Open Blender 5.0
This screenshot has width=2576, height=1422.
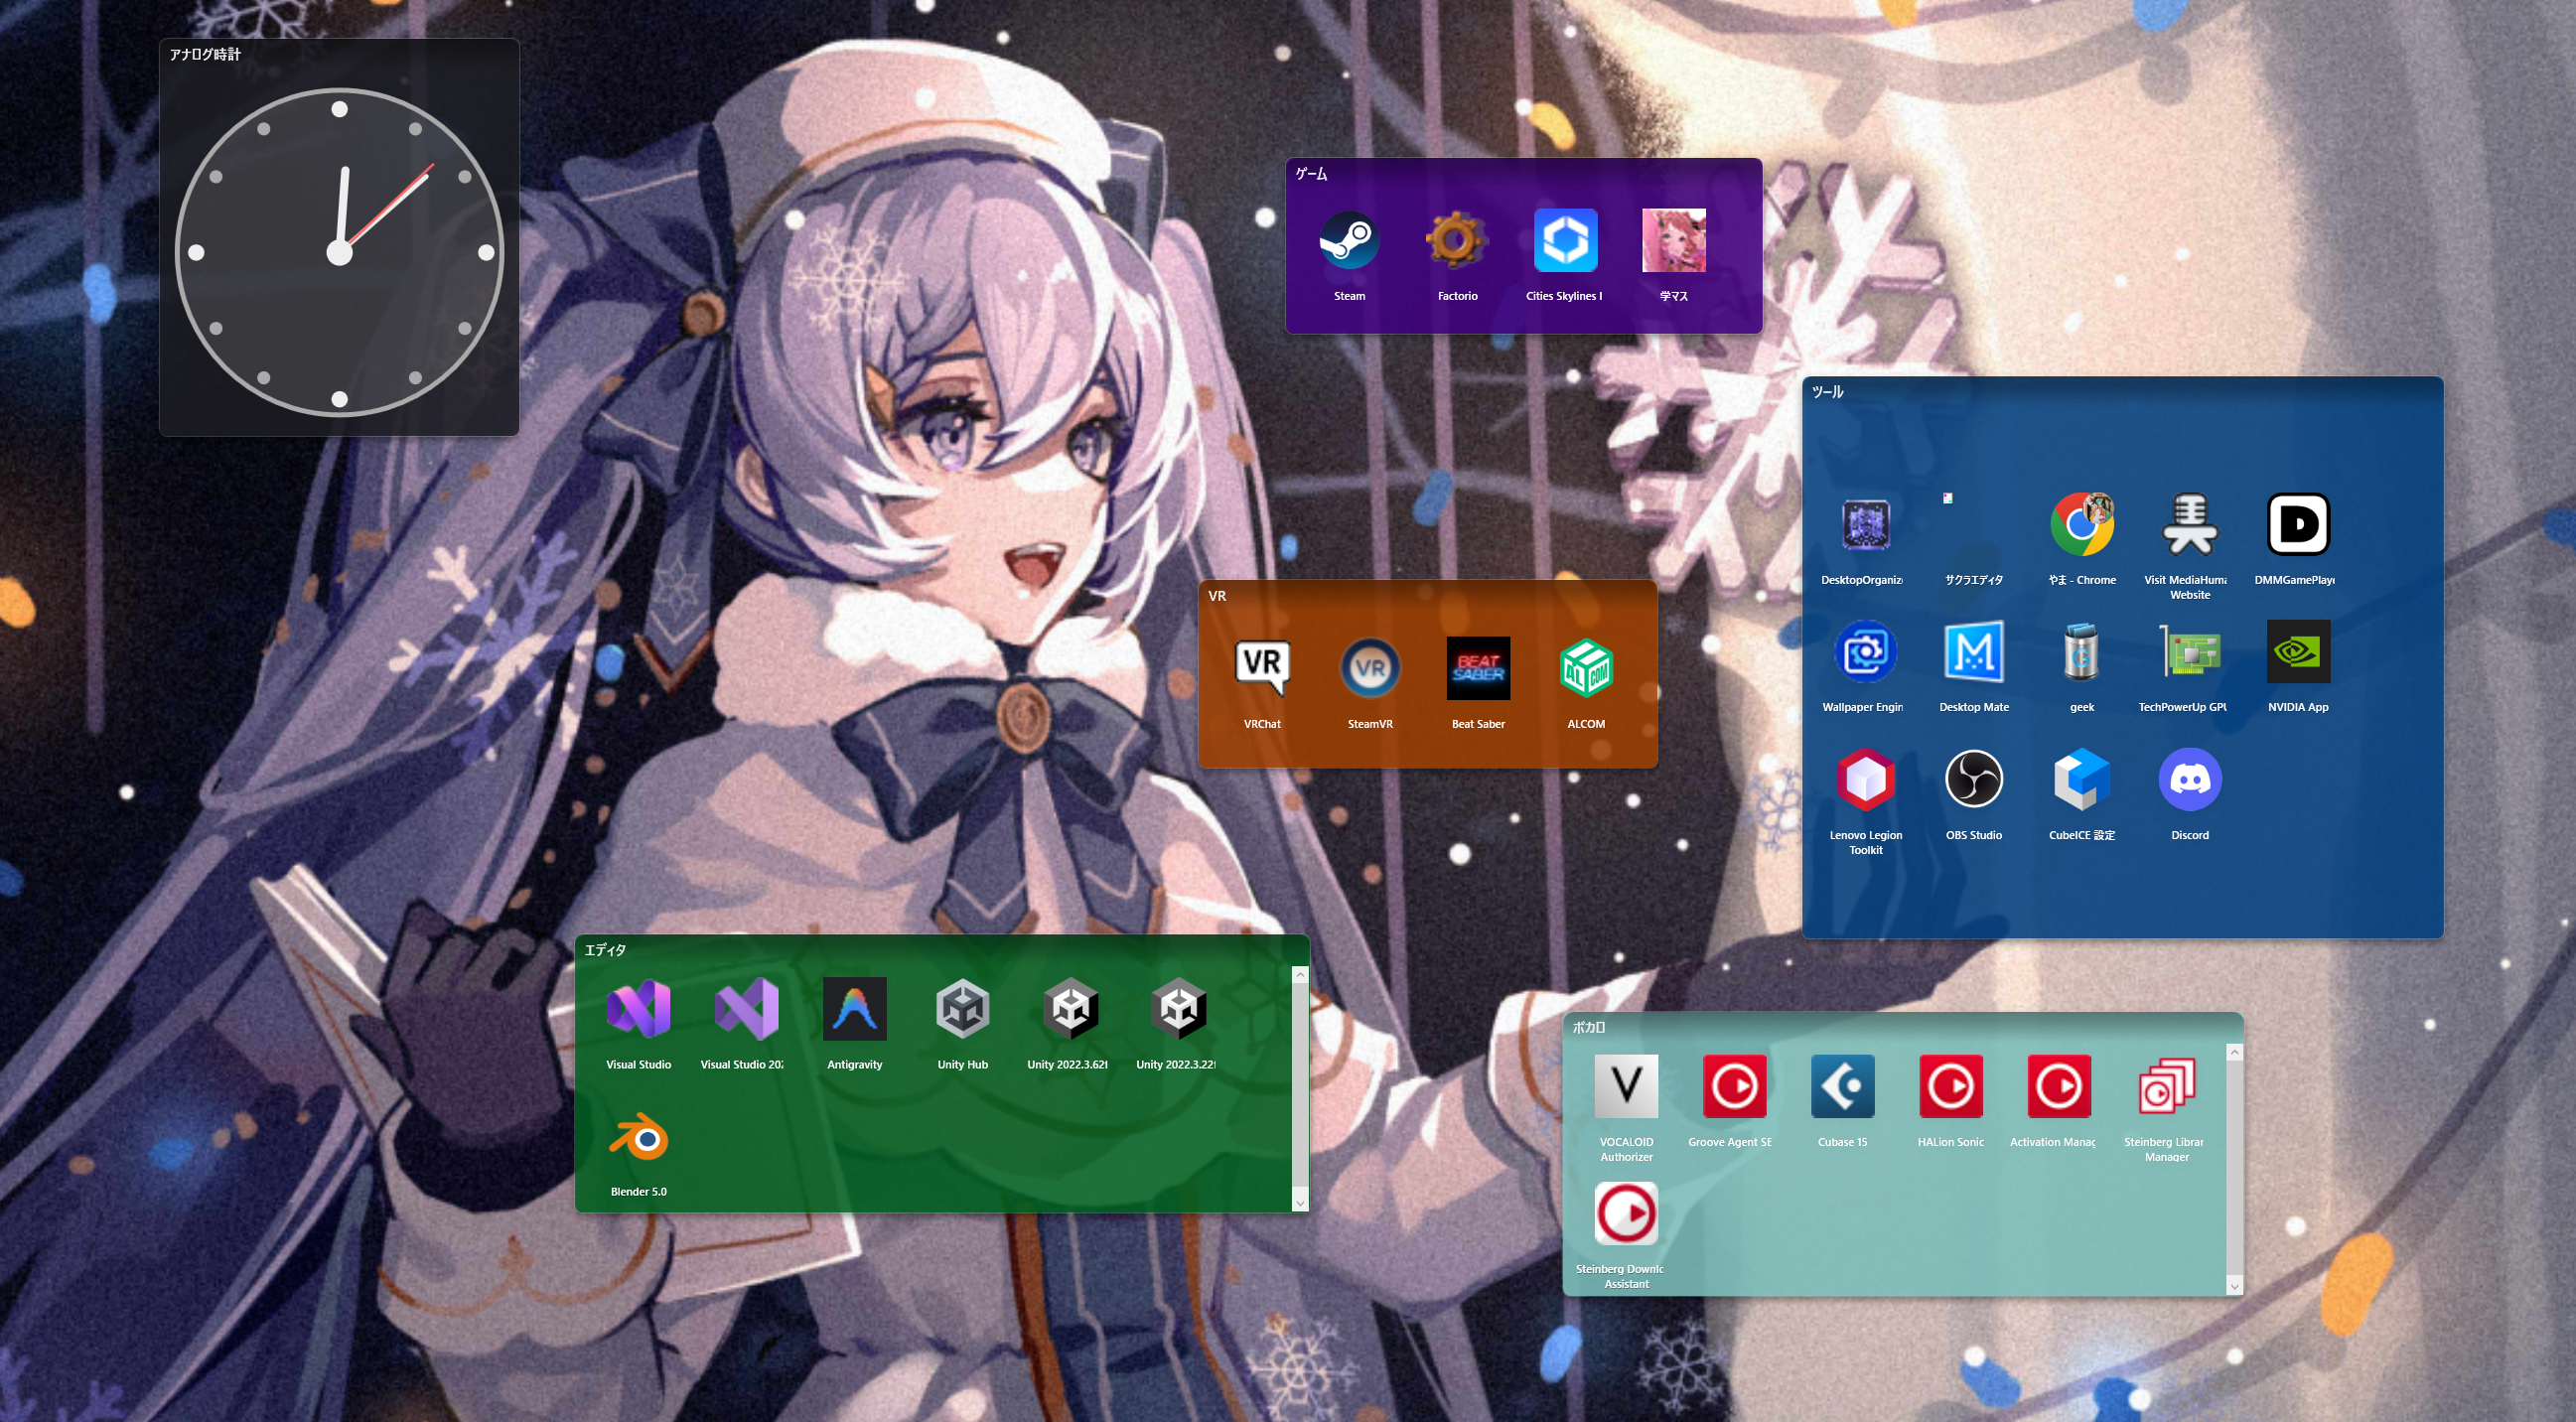point(638,1138)
